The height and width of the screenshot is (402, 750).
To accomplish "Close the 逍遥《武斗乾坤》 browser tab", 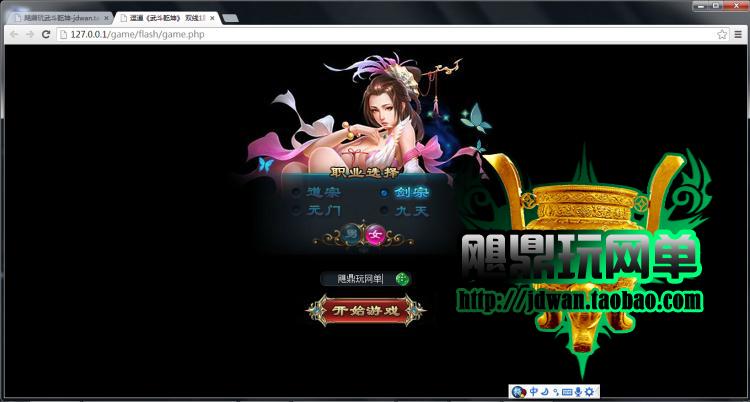I will tap(212, 18).
